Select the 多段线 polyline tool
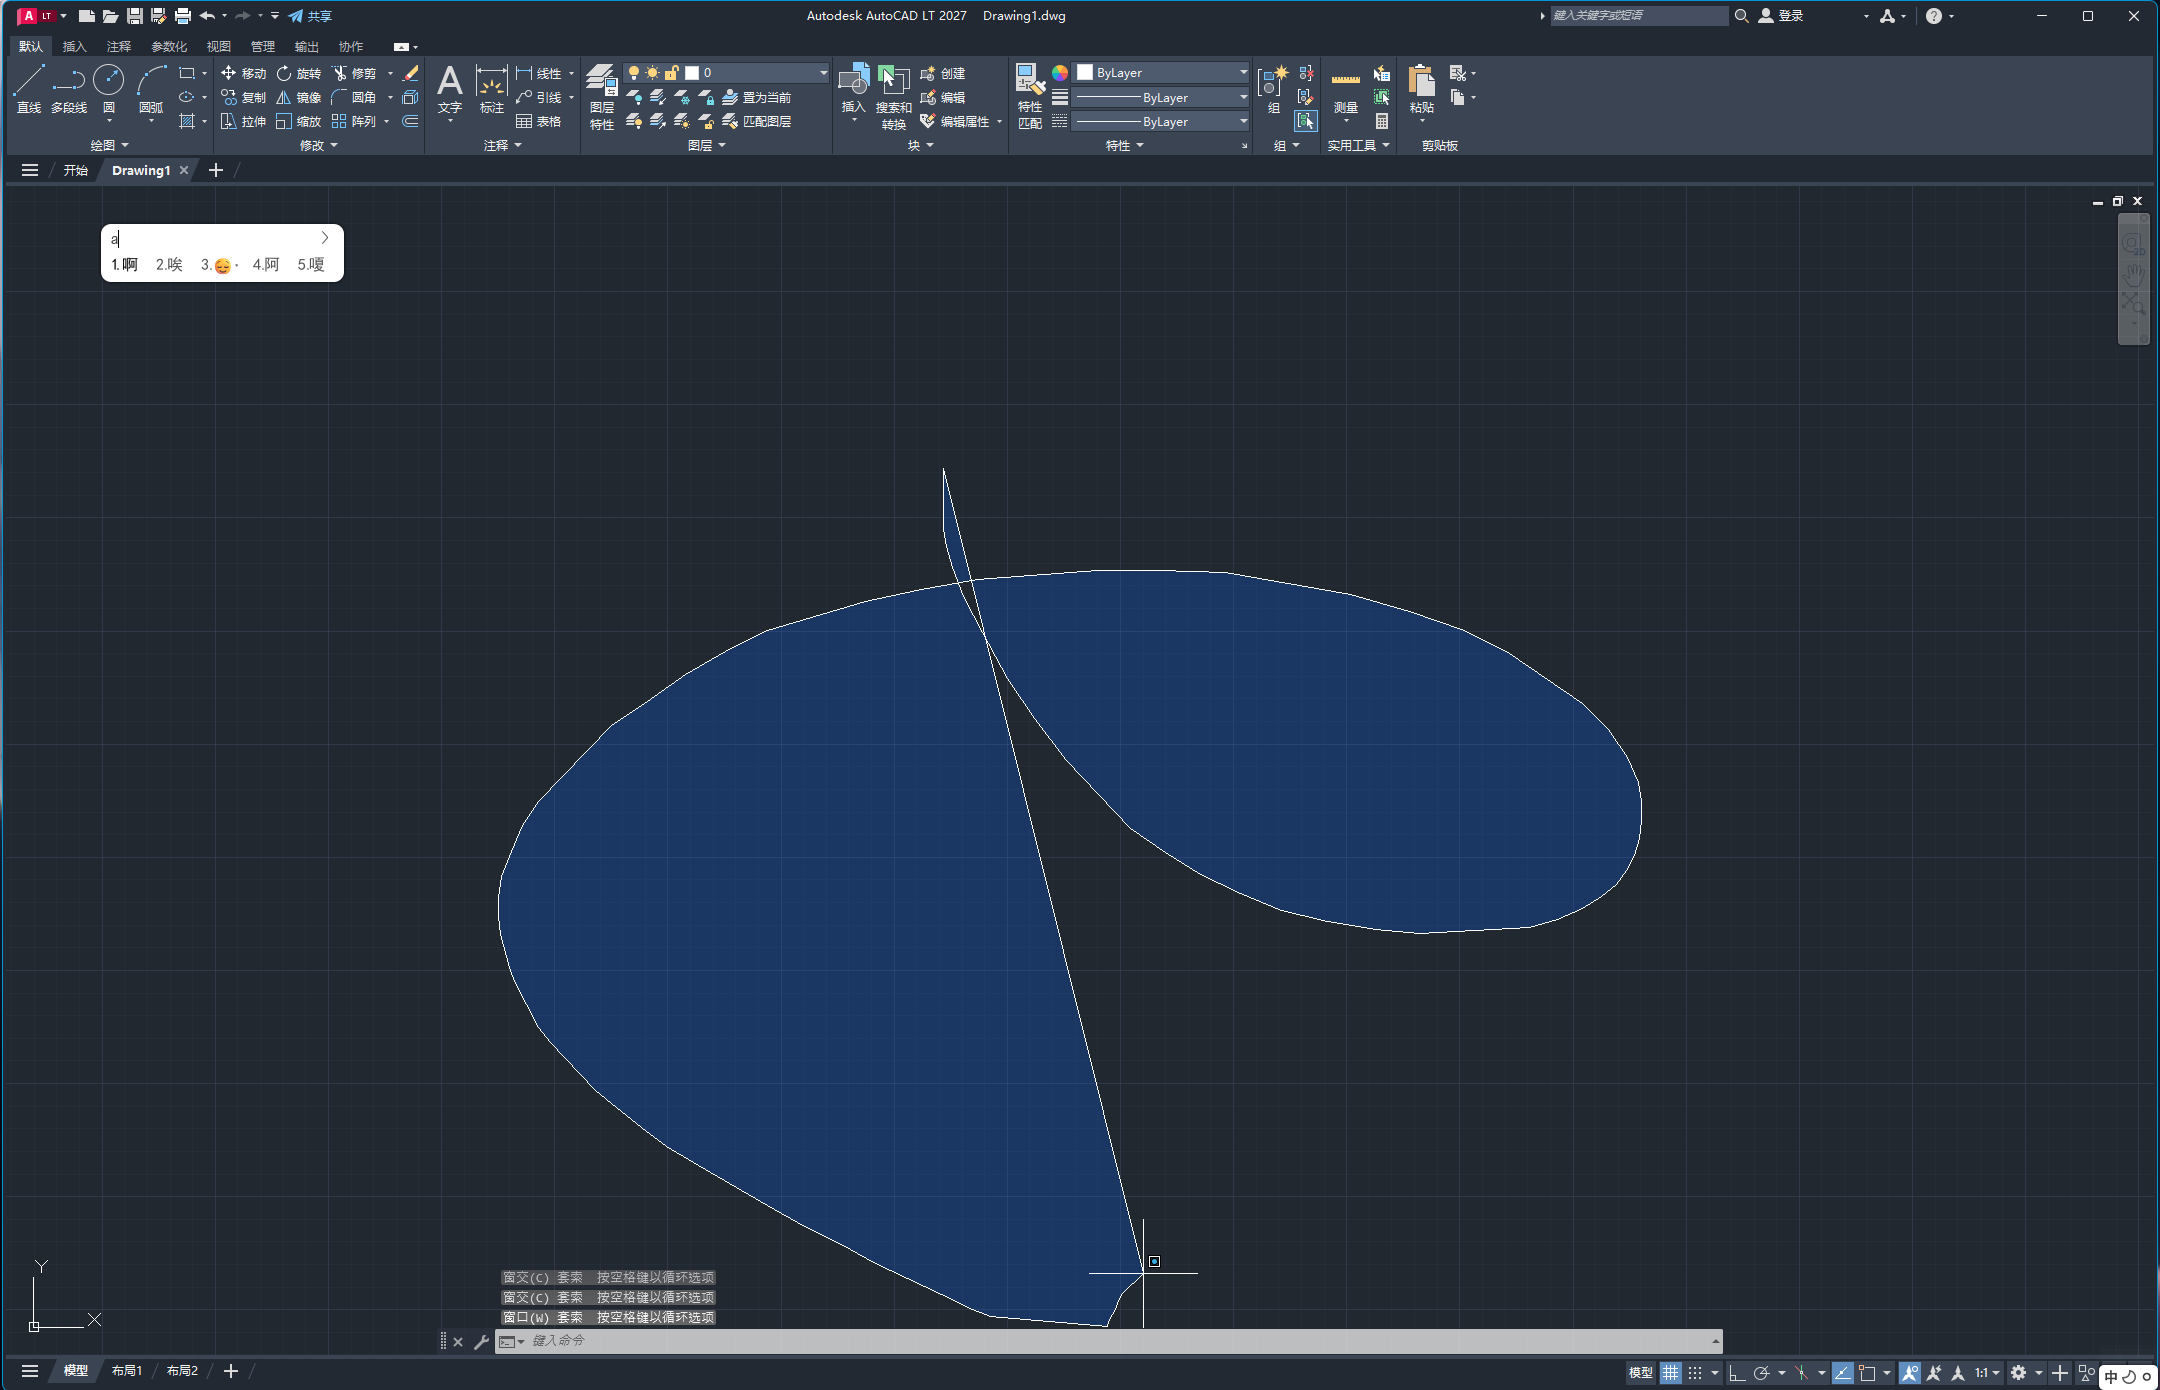The image size is (2160, 1390). [69, 89]
